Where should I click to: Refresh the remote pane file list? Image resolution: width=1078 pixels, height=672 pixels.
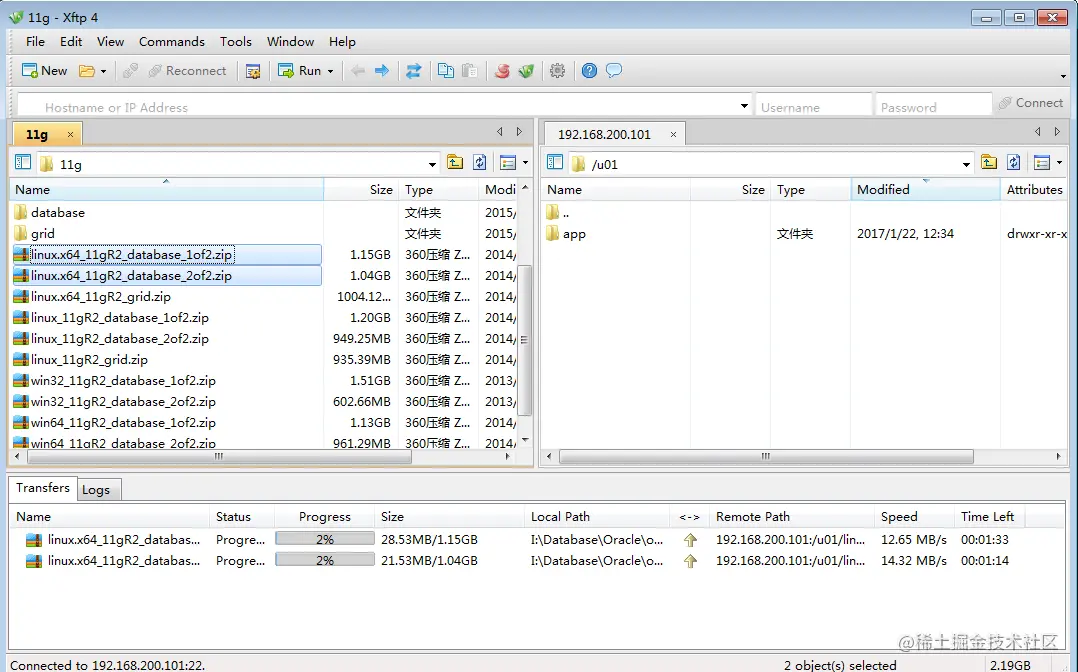pyautogui.click(x=1013, y=163)
